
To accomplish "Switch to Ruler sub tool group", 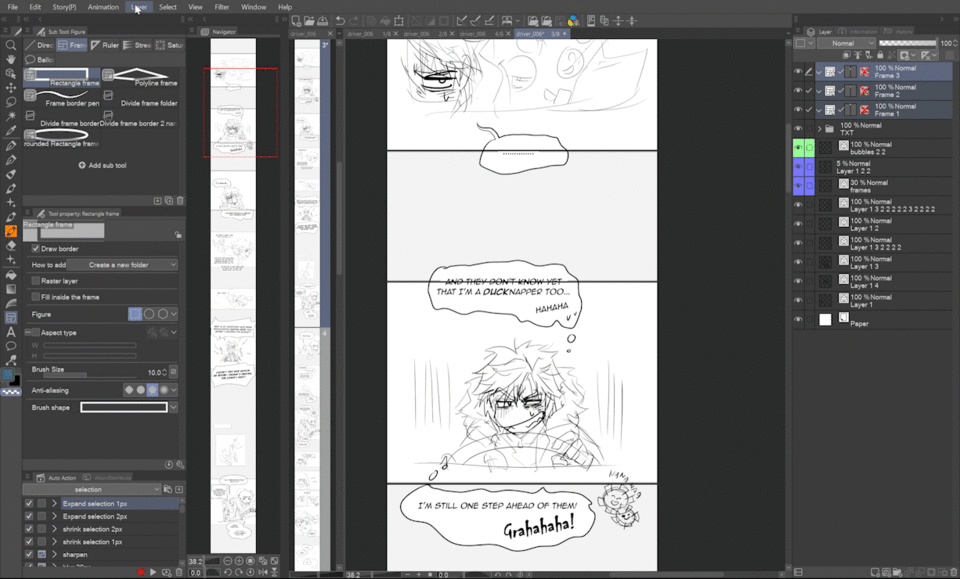I will tap(105, 45).
